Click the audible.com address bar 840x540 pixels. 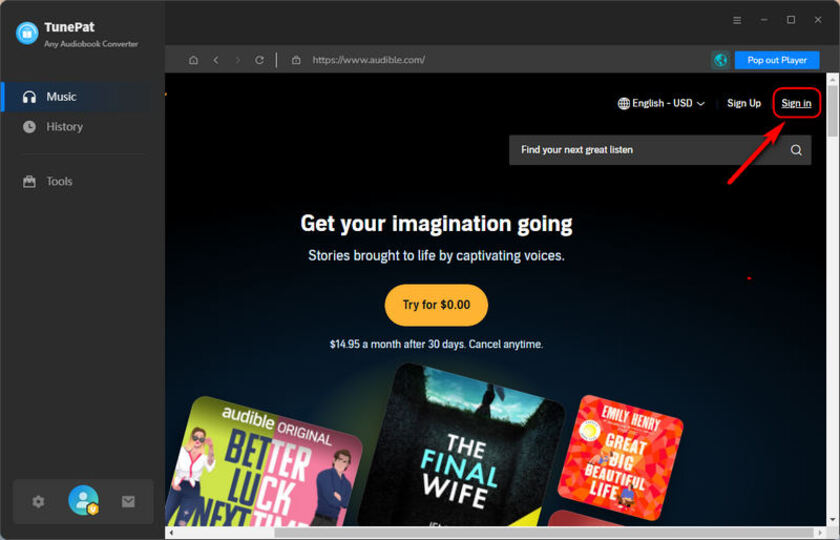369,60
